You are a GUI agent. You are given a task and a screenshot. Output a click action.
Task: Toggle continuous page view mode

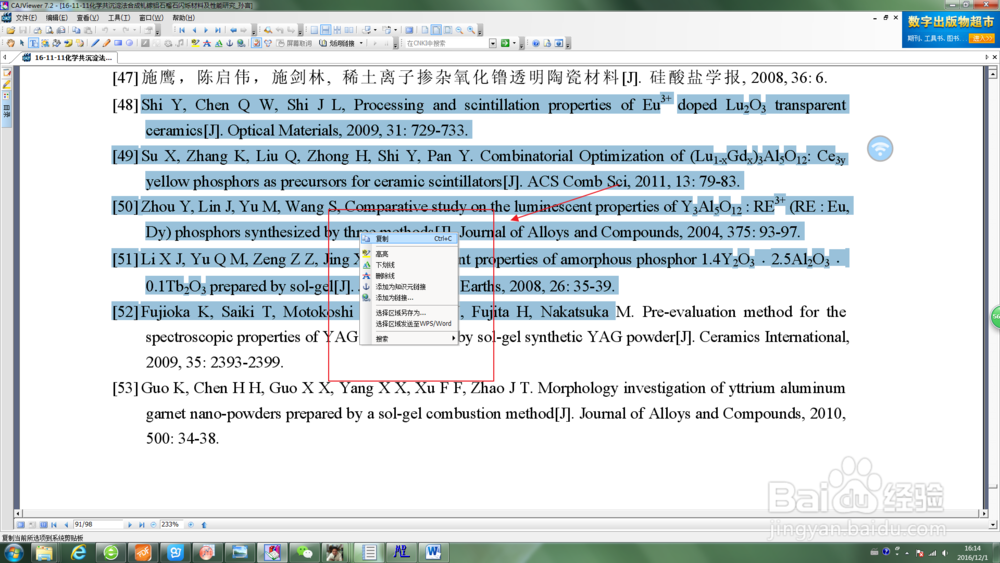(326, 30)
